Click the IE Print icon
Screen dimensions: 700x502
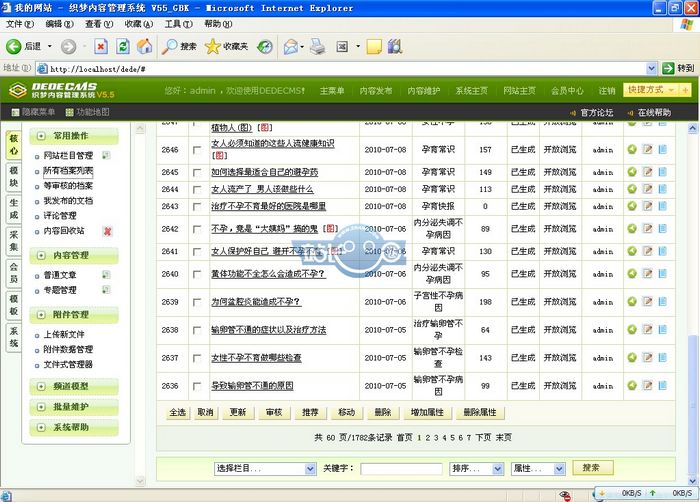[x=317, y=46]
